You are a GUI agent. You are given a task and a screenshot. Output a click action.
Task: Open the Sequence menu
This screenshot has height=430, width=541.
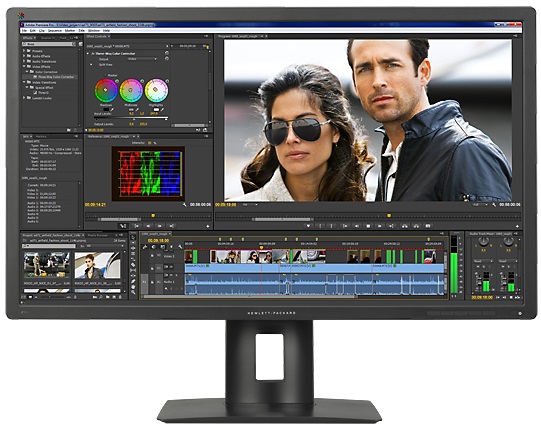click(x=55, y=31)
